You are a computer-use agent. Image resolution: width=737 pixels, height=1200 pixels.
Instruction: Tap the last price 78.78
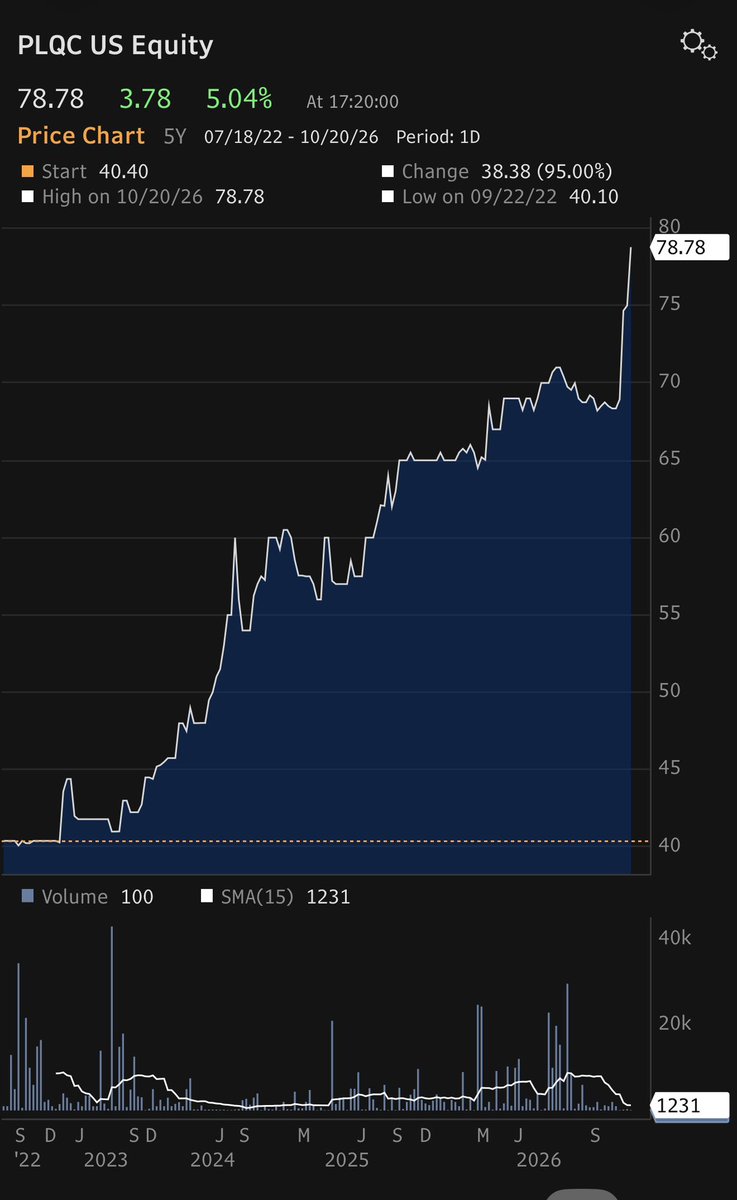(51, 99)
